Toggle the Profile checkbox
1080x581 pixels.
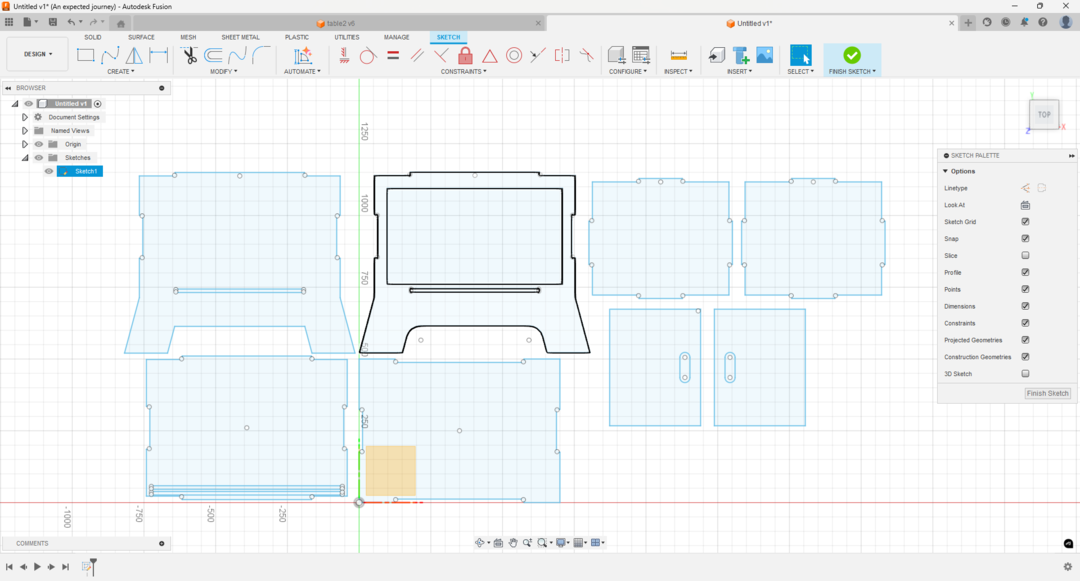pos(1025,273)
